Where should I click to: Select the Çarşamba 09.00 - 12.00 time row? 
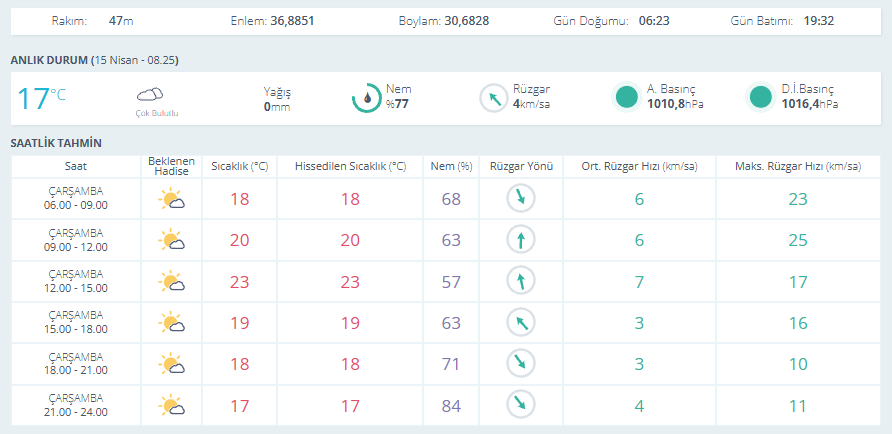[76, 240]
